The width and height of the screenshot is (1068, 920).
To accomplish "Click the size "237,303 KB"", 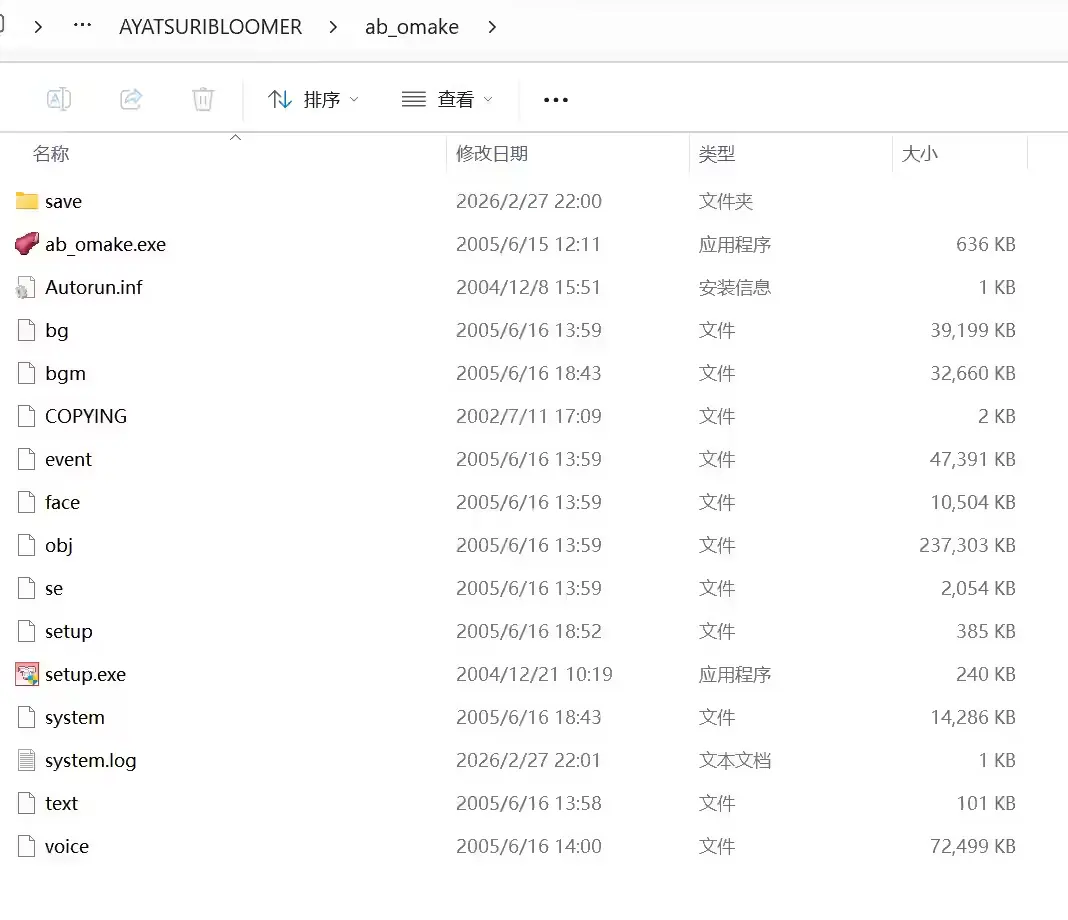I will coord(967,545).
